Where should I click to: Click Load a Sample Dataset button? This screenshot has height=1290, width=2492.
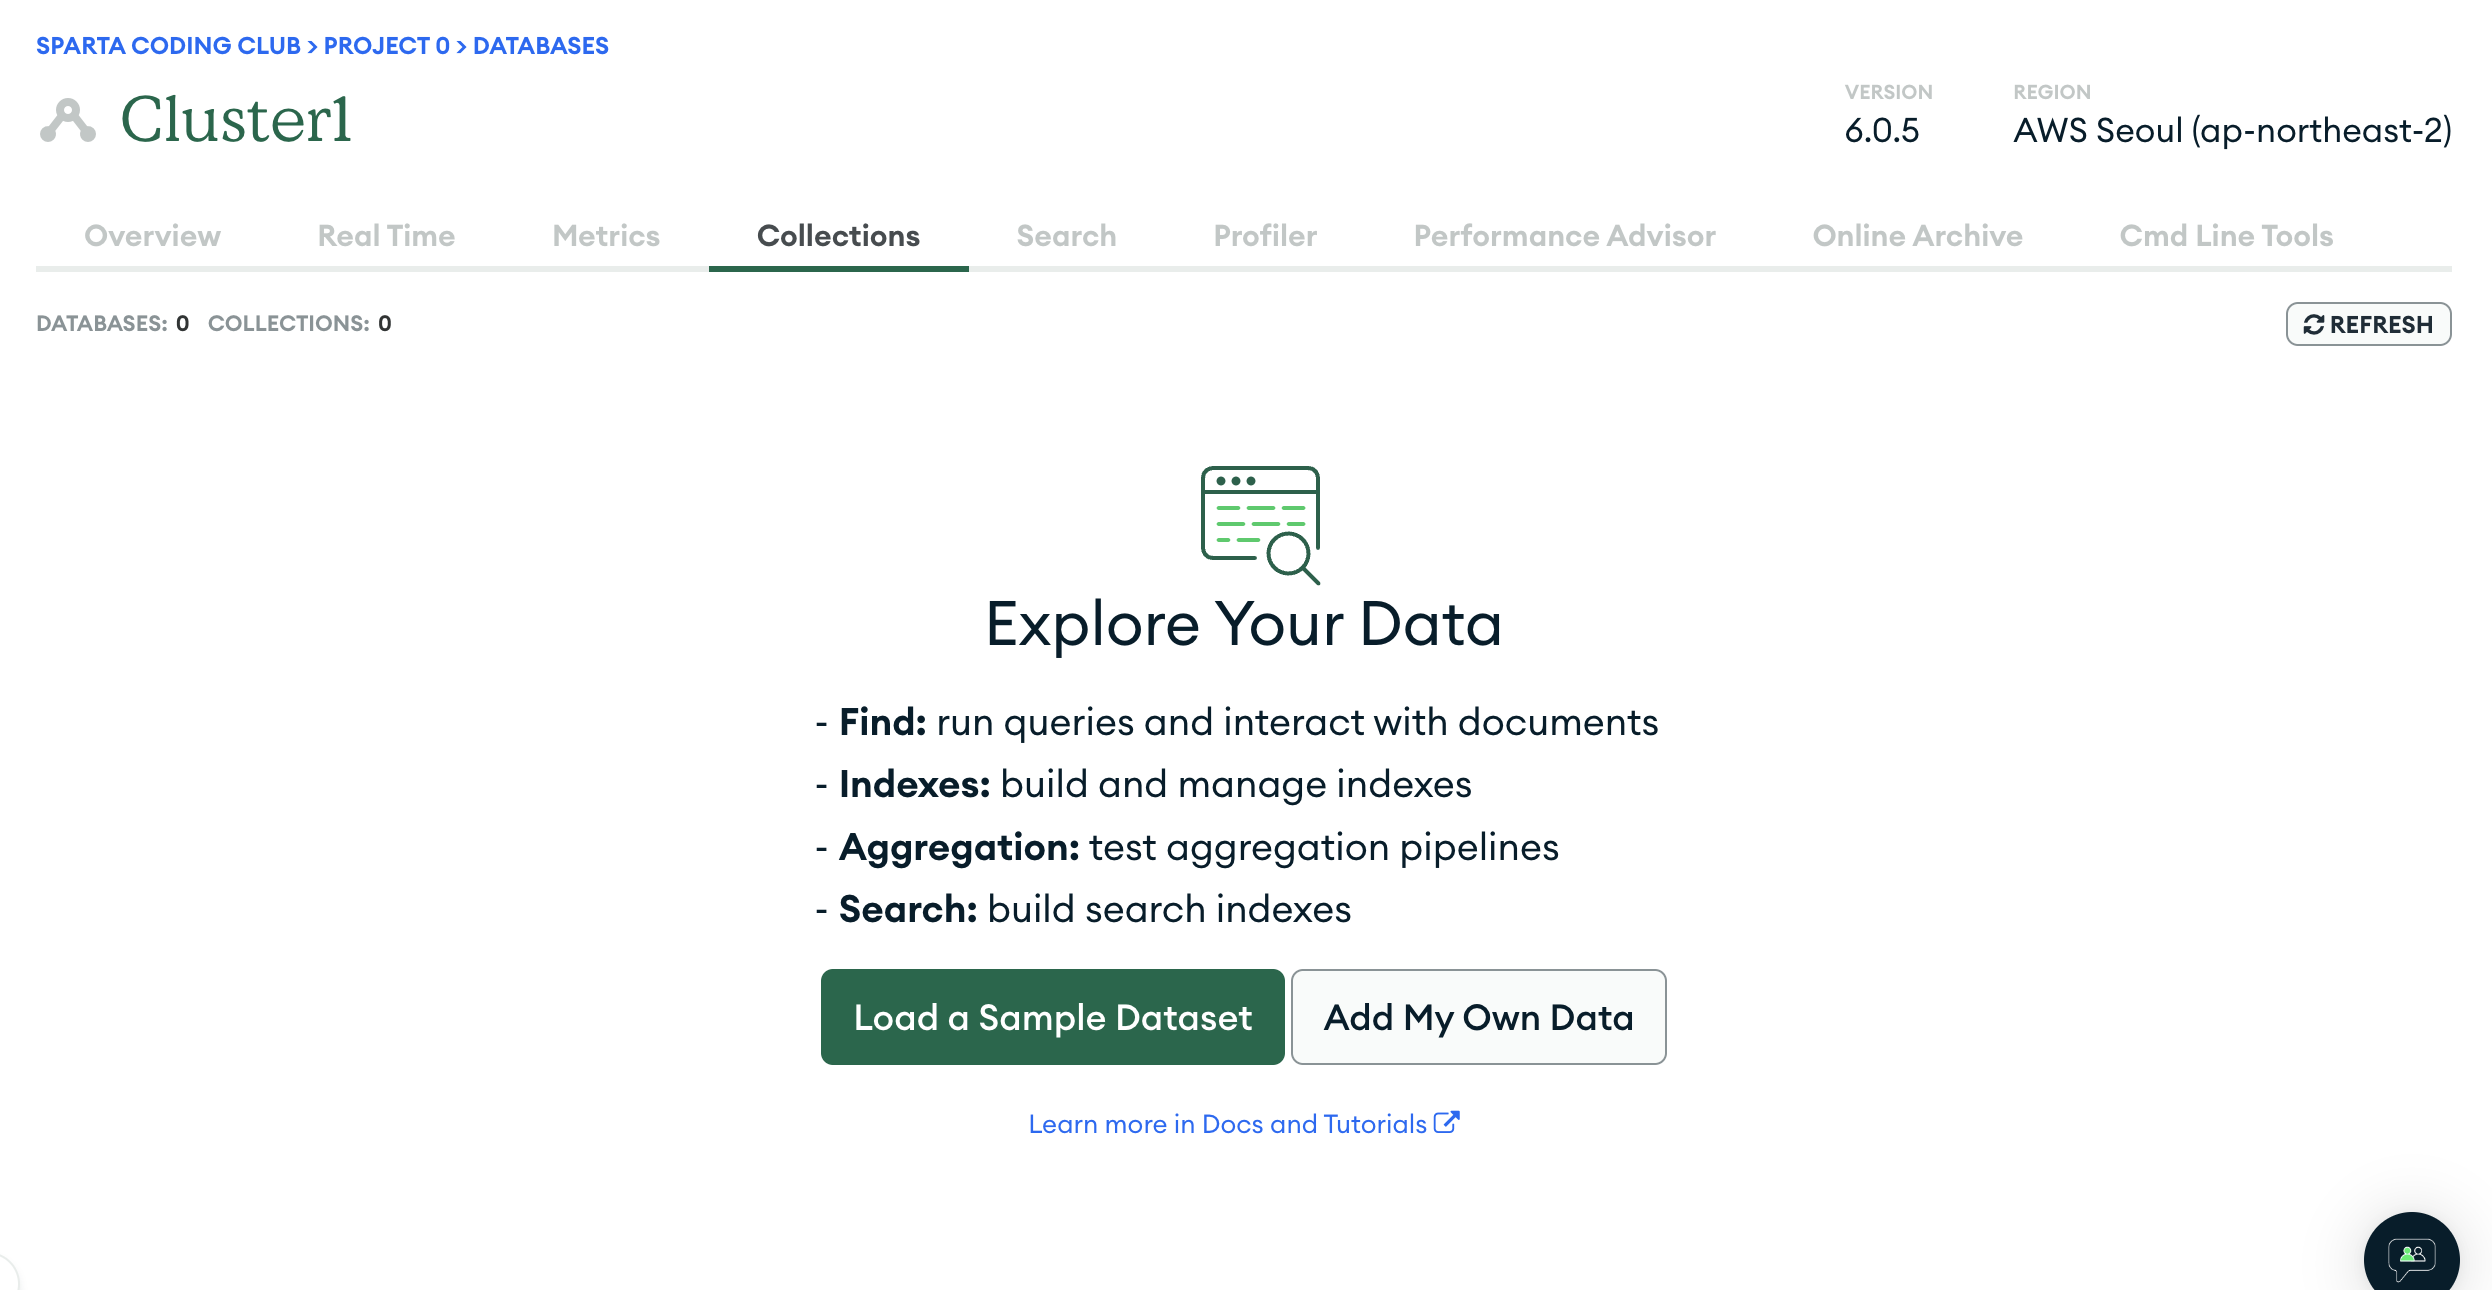click(1052, 1017)
